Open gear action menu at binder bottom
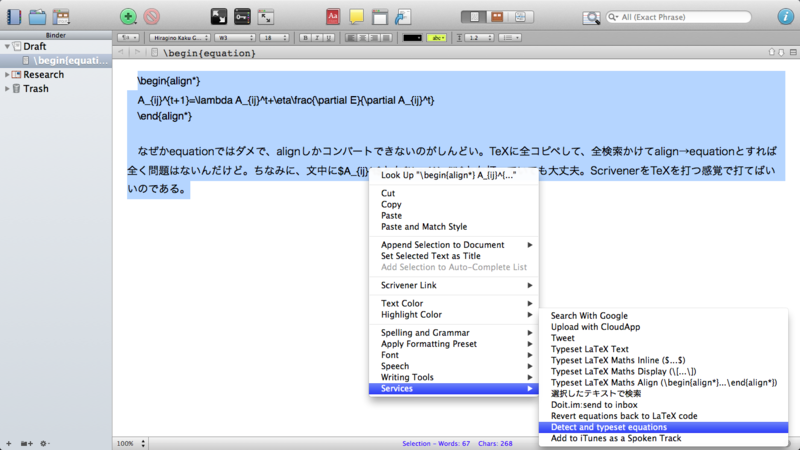 pyautogui.click(x=45, y=443)
